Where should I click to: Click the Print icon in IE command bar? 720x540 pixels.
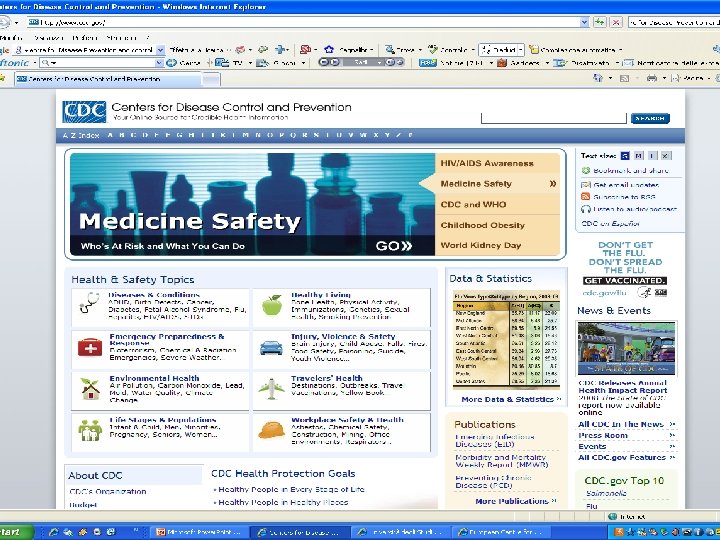[x=652, y=79]
